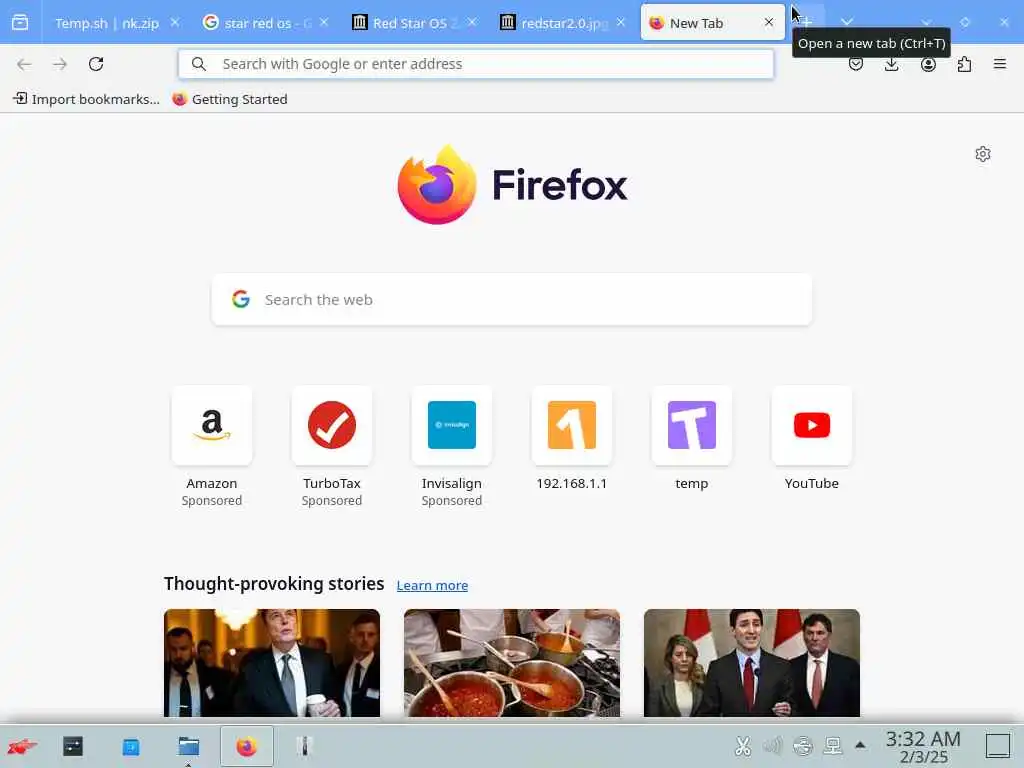The width and height of the screenshot is (1024, 768).
Task: Click the scissors clipboard tray icon
Action: [743, 746]
